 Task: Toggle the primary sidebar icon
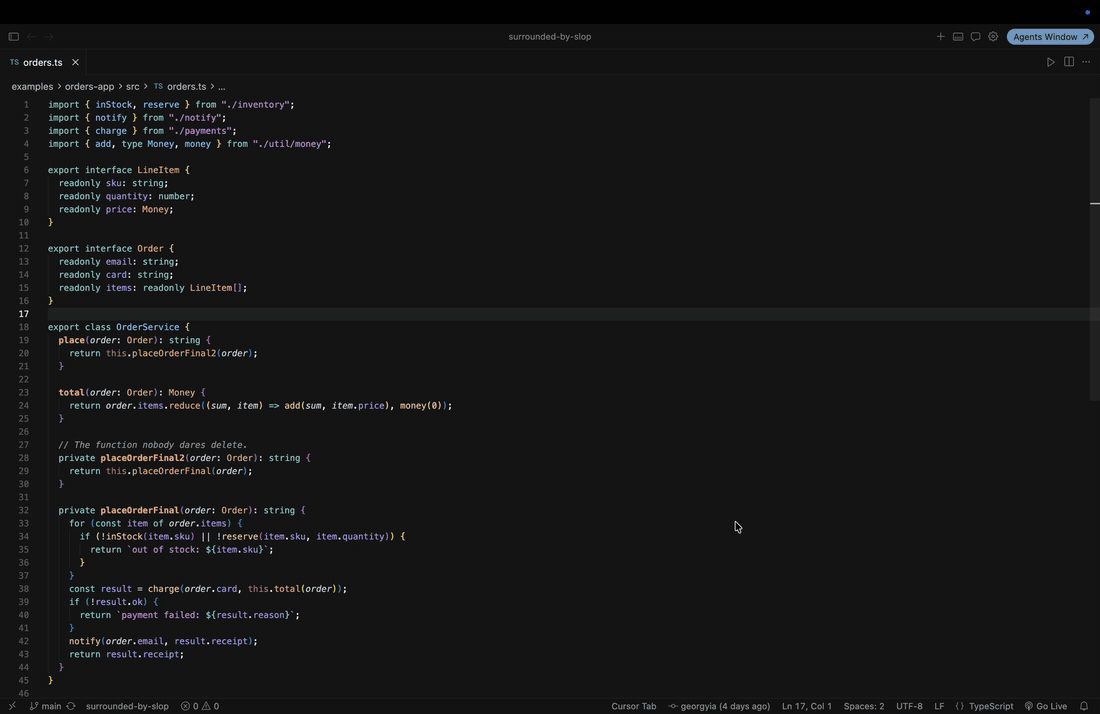coord(13,36)
